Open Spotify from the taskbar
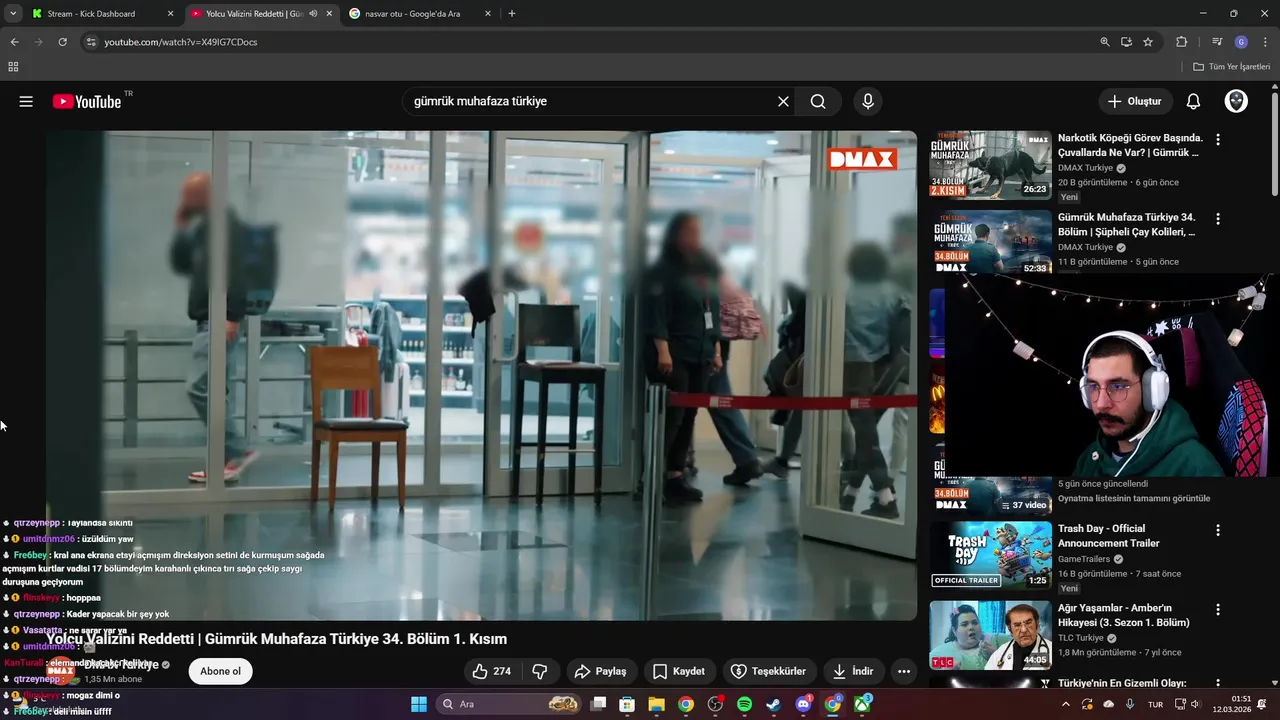 click(744, 704)
